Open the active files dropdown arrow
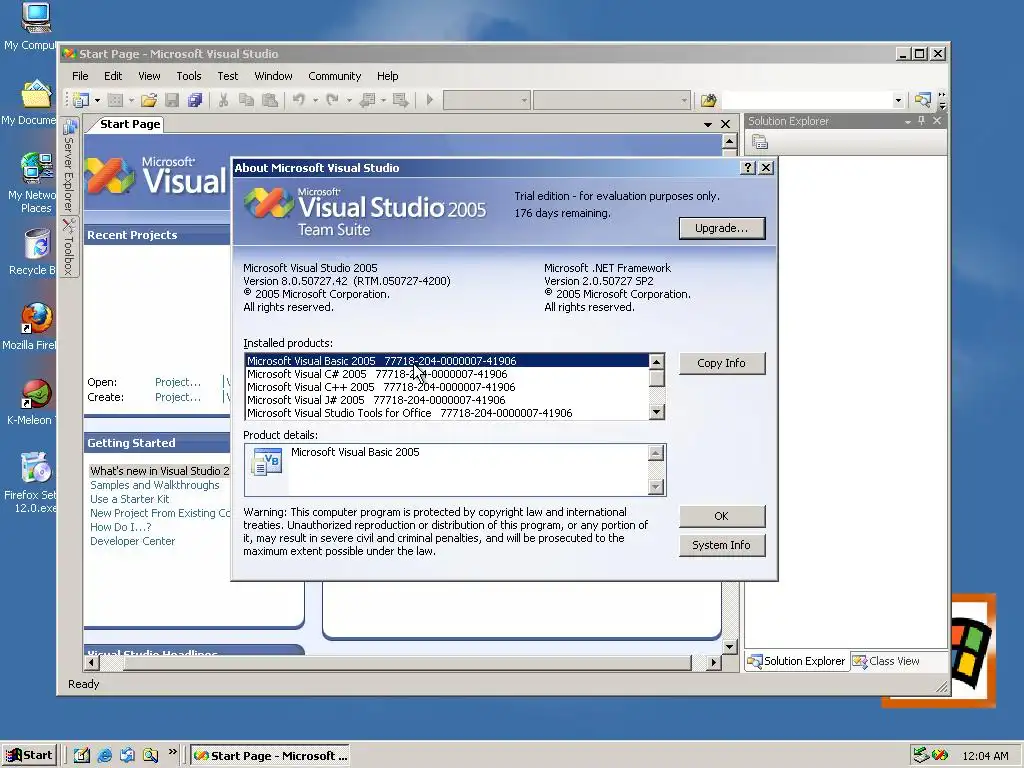 707,124
